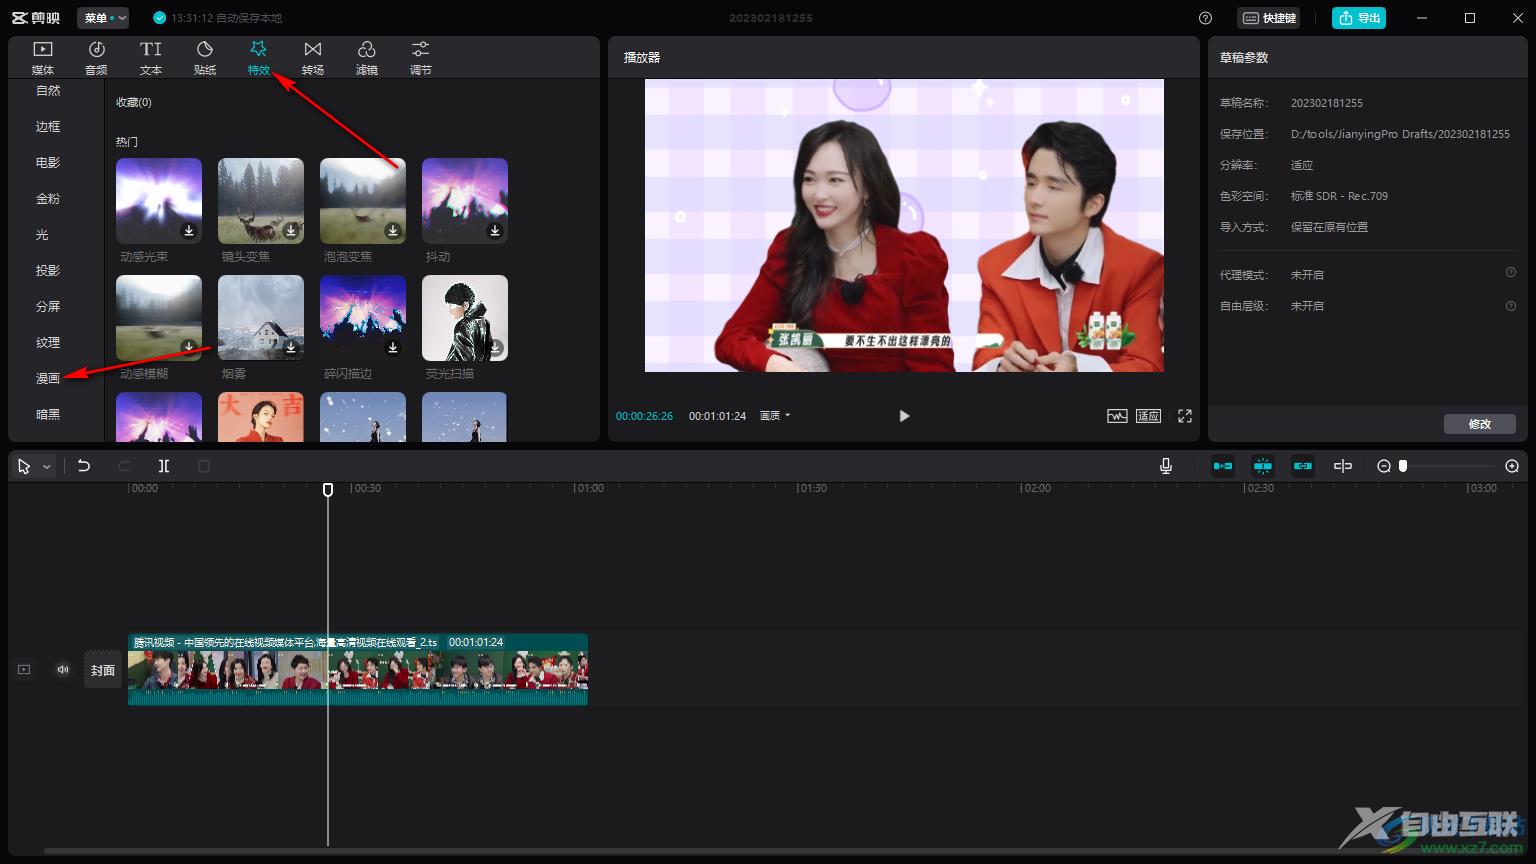Mute the main track audio
Screen dimensions: 1536x864
click(63, 670)
